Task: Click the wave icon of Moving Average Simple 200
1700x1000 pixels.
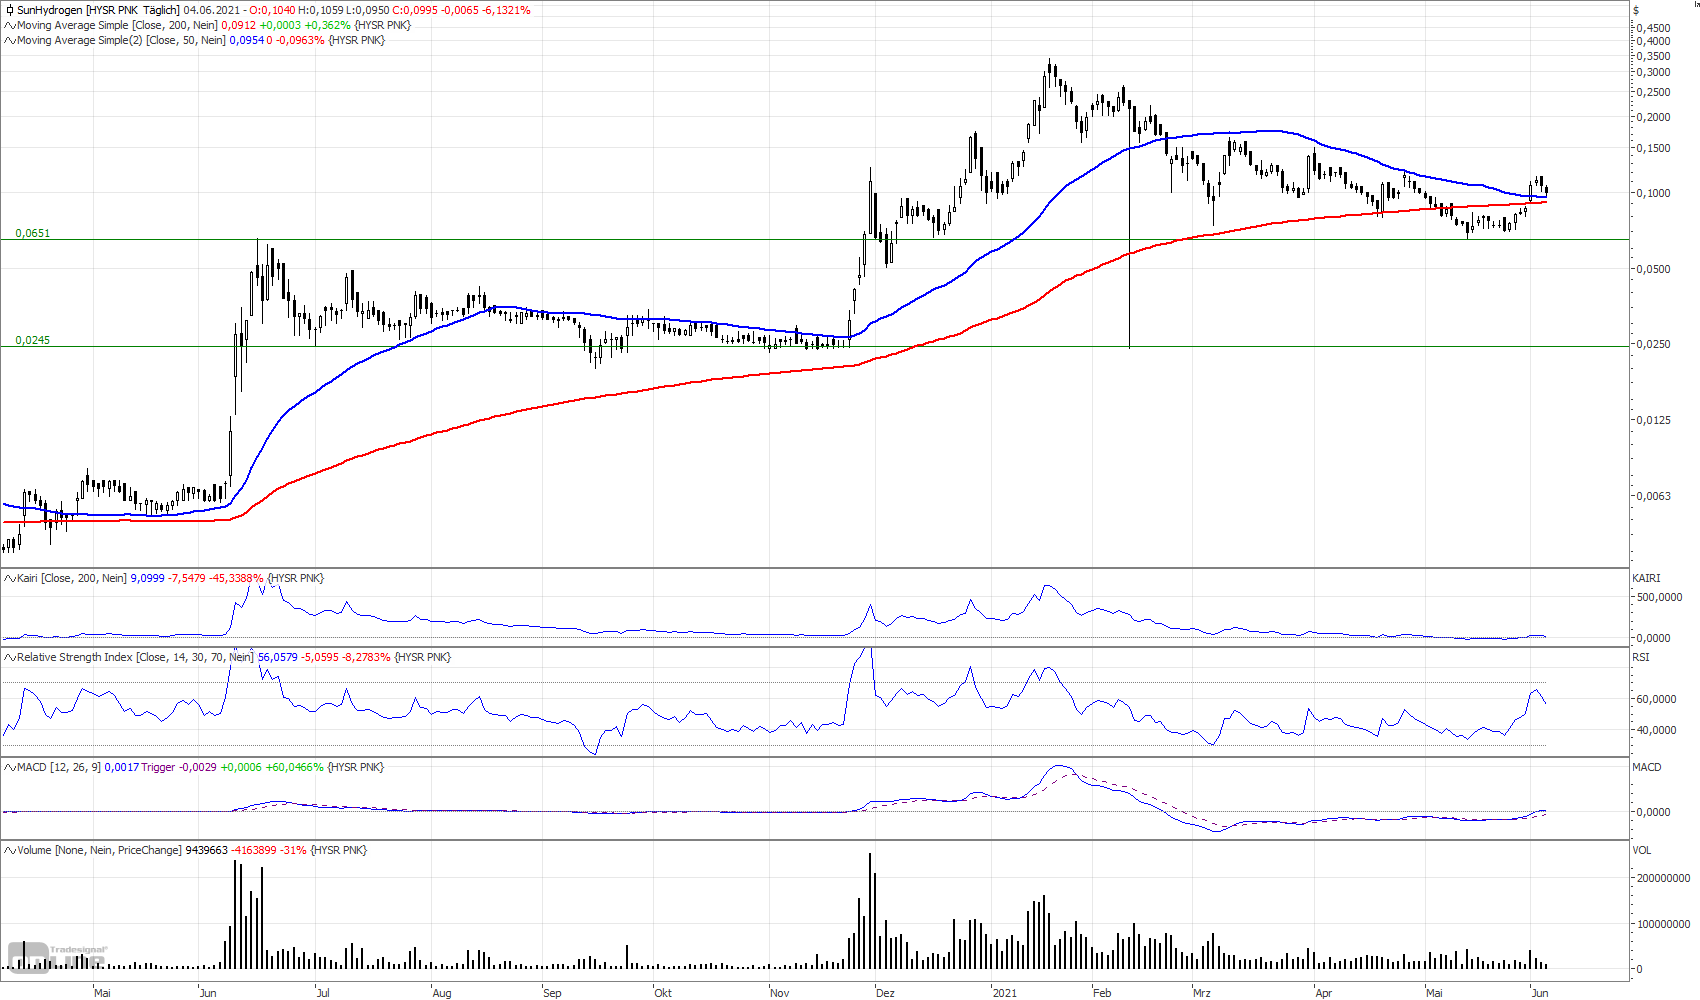Action: (x=10, y=25)
